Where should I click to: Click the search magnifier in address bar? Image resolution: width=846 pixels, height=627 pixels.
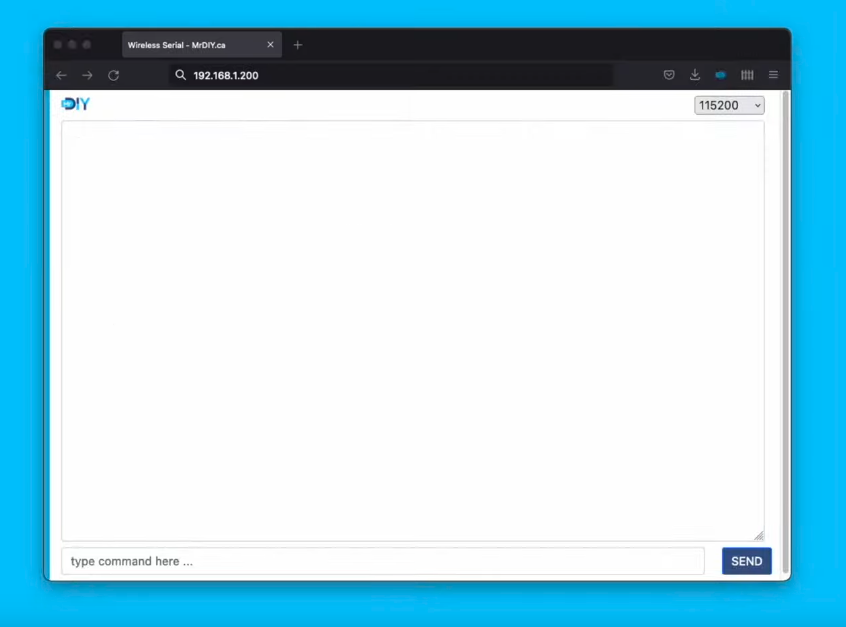coord(181,75)
